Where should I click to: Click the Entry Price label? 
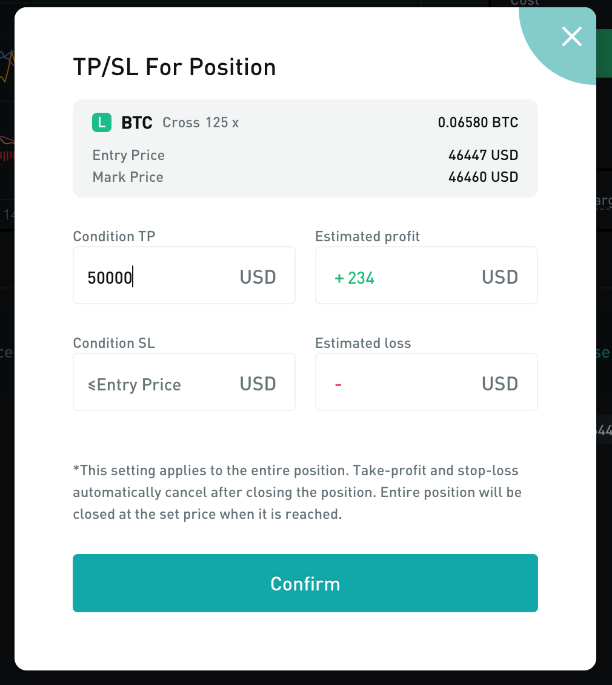(128, 155)
